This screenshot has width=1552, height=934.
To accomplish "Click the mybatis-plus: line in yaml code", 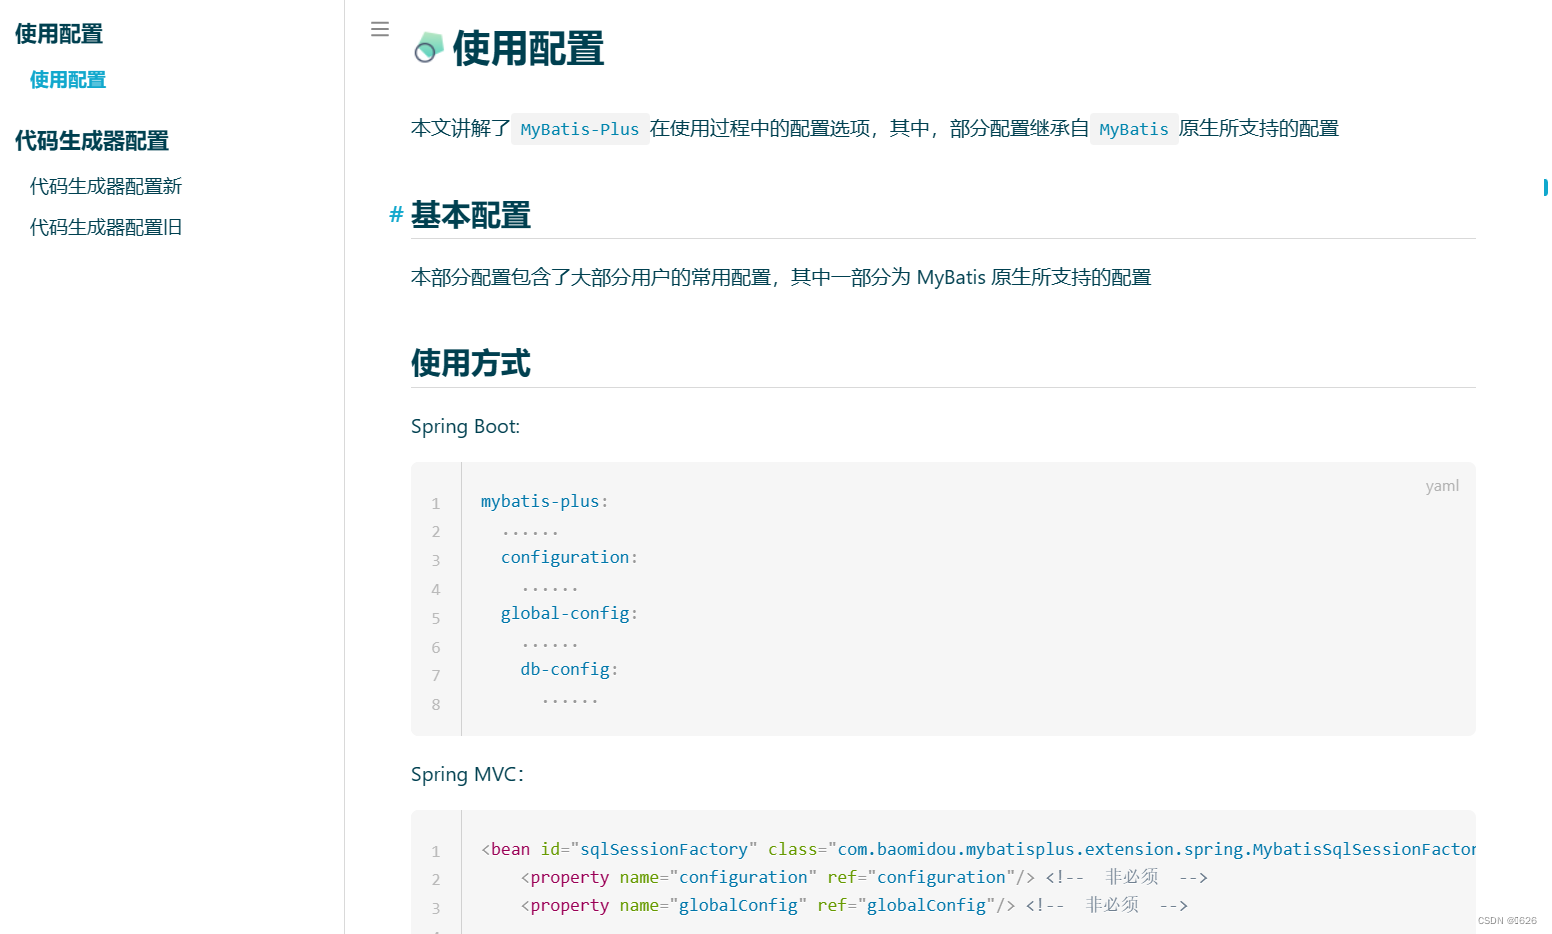I will tap(545, 502).
